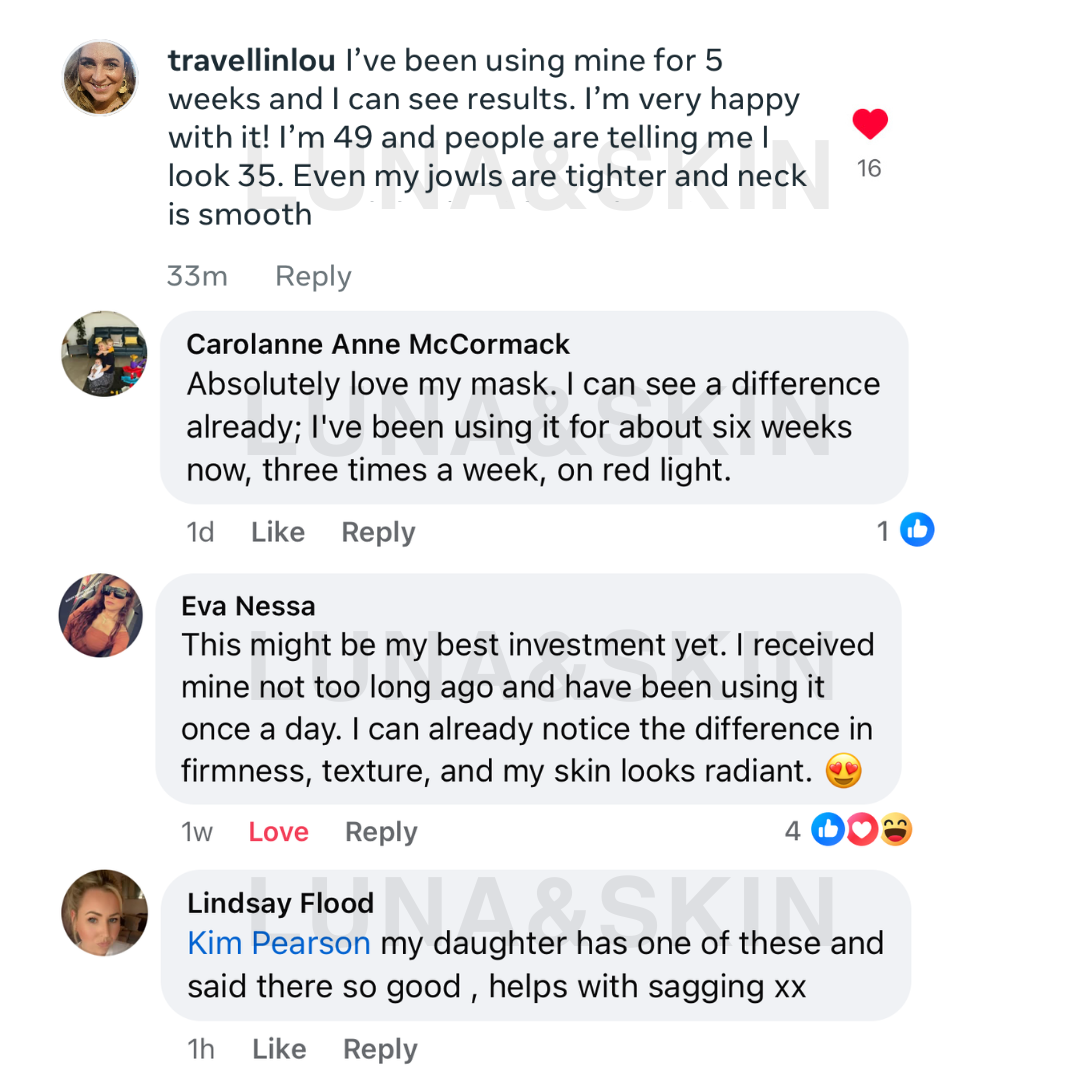
Task: Open travellinlou's profile picture
Action: (100, 78)
